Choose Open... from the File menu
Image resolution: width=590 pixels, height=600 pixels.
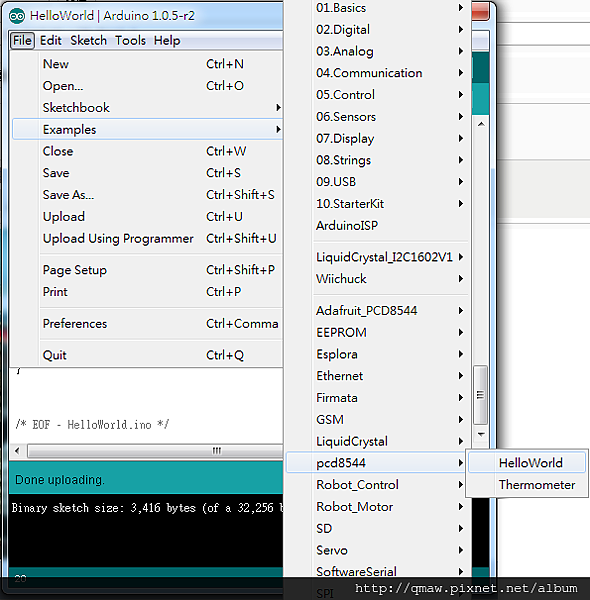click(x=148, y=86)
